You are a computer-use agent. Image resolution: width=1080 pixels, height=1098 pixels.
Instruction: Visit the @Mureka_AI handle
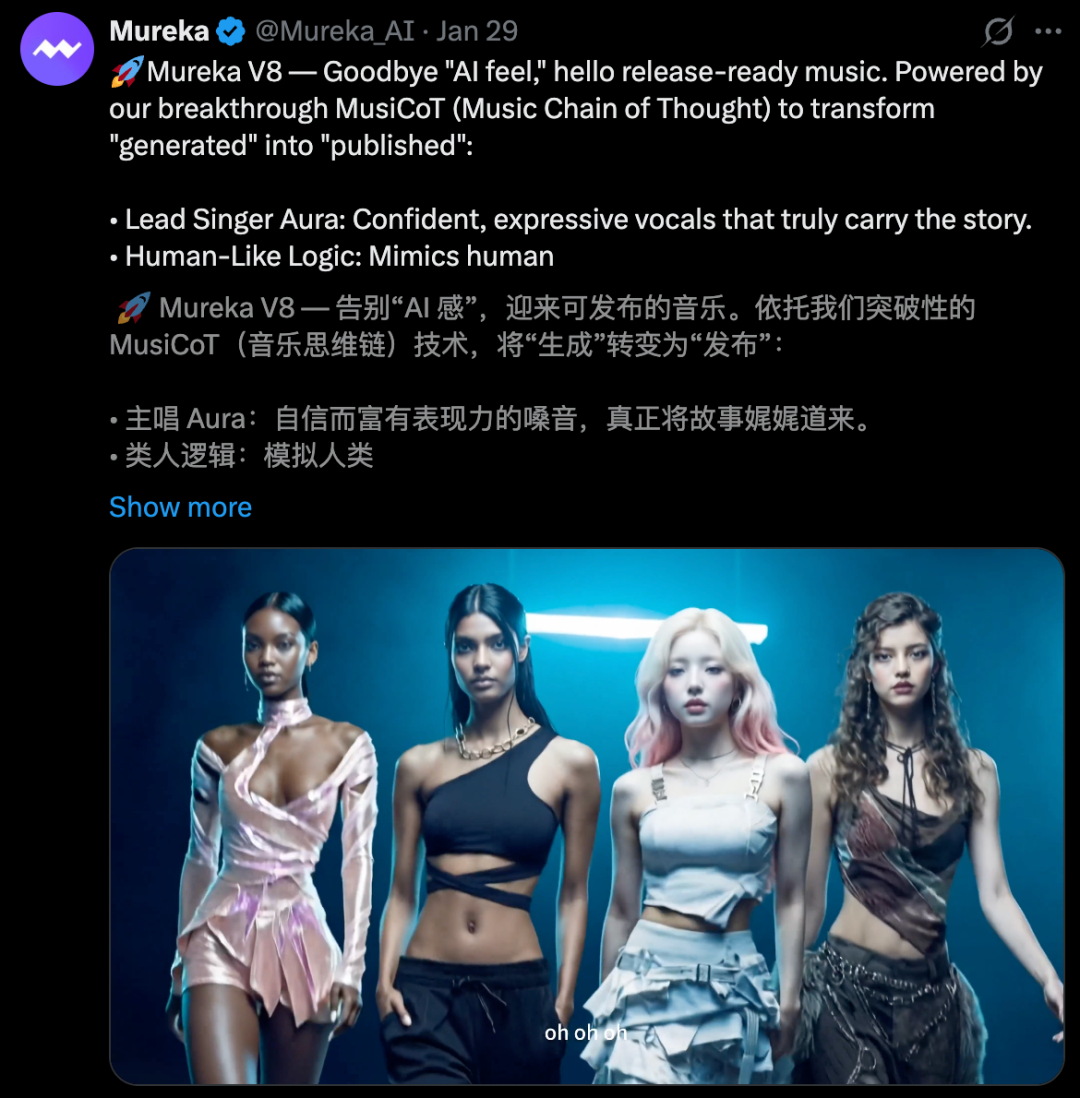point(335,32)
